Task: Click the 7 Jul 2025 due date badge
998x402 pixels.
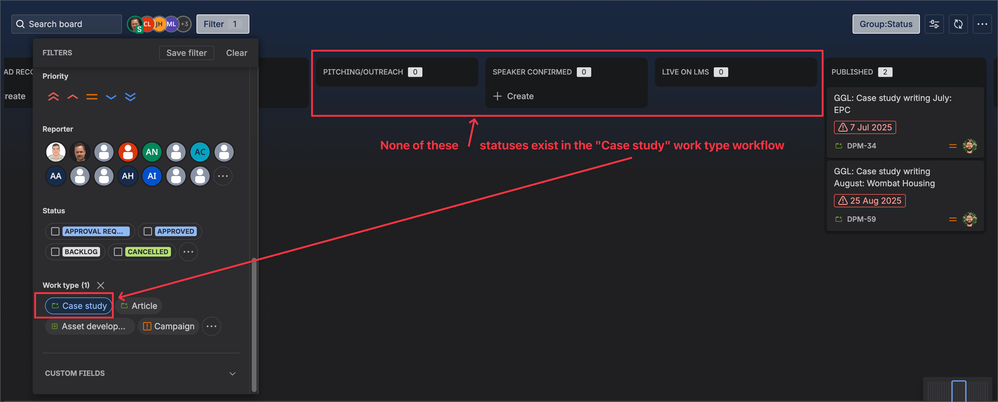Action: (x=865, y=127)
